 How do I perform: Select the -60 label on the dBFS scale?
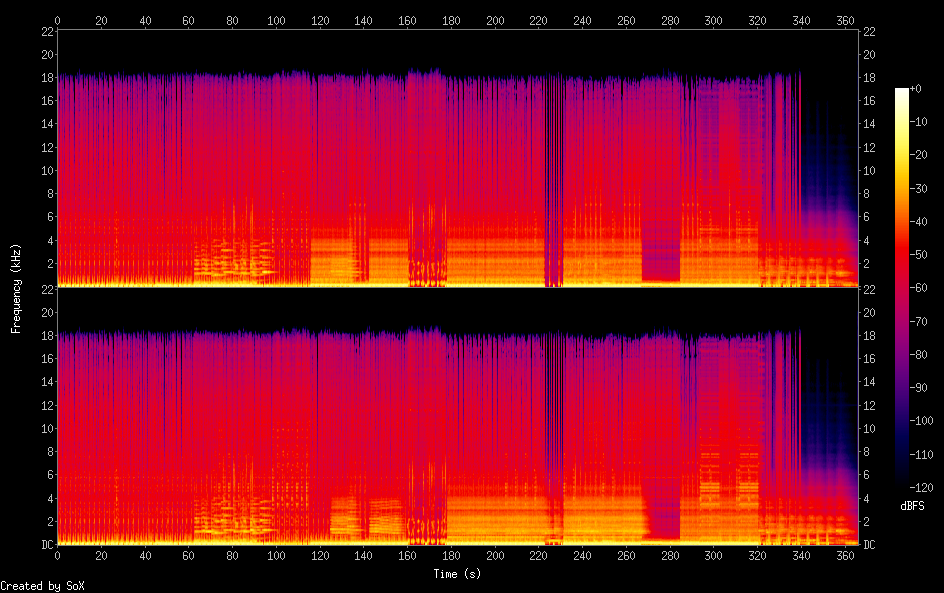[925, 288]
